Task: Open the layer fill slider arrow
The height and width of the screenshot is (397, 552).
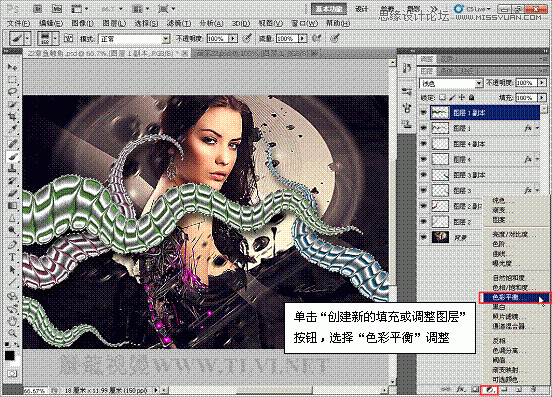Action: (541, 97)
